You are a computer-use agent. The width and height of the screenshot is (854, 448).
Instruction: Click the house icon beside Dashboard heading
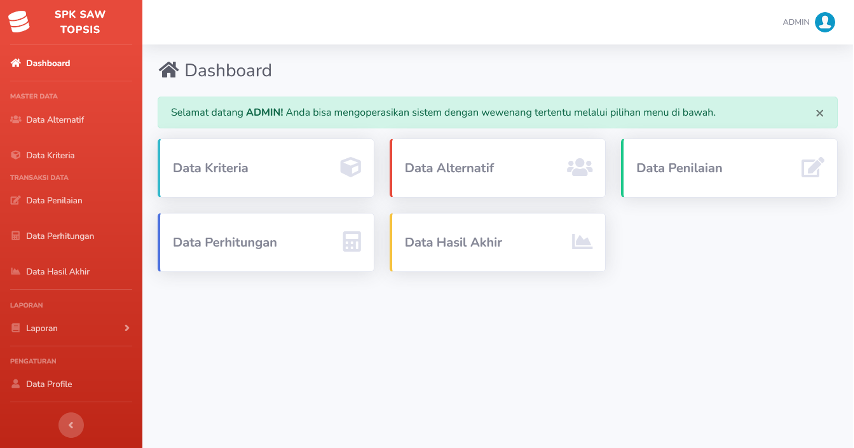[x=169, y=70]
